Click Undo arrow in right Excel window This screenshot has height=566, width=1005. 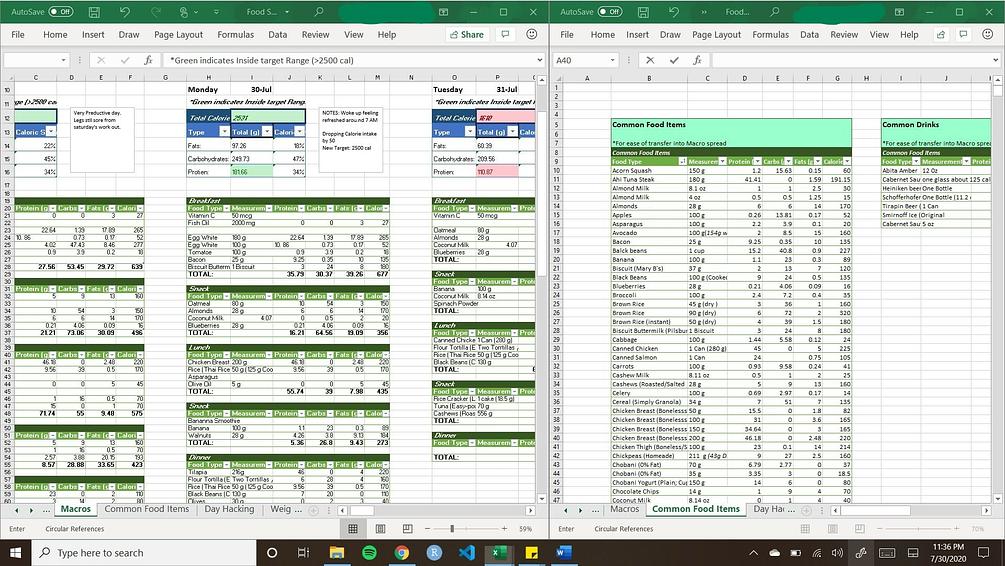[674, 12]
